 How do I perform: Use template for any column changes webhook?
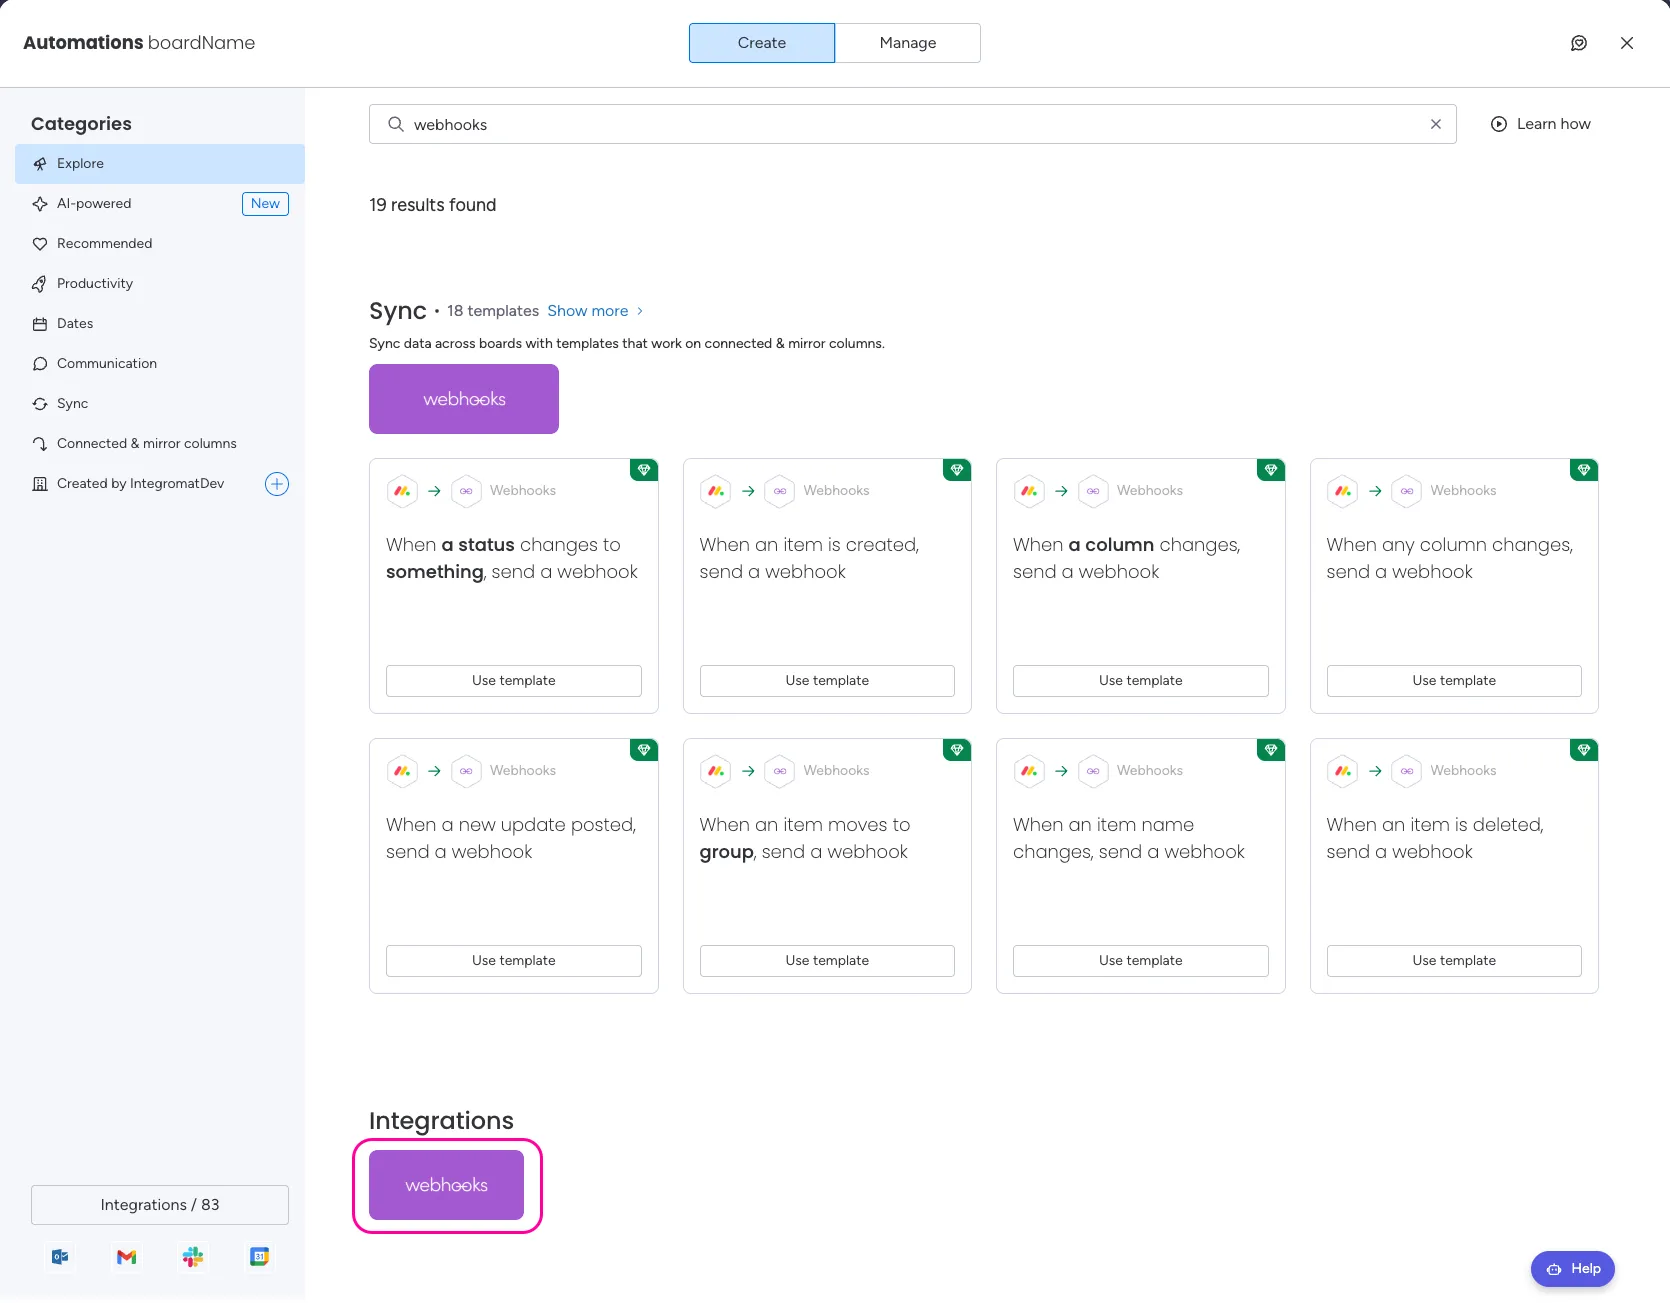(x=1454, y=681)
